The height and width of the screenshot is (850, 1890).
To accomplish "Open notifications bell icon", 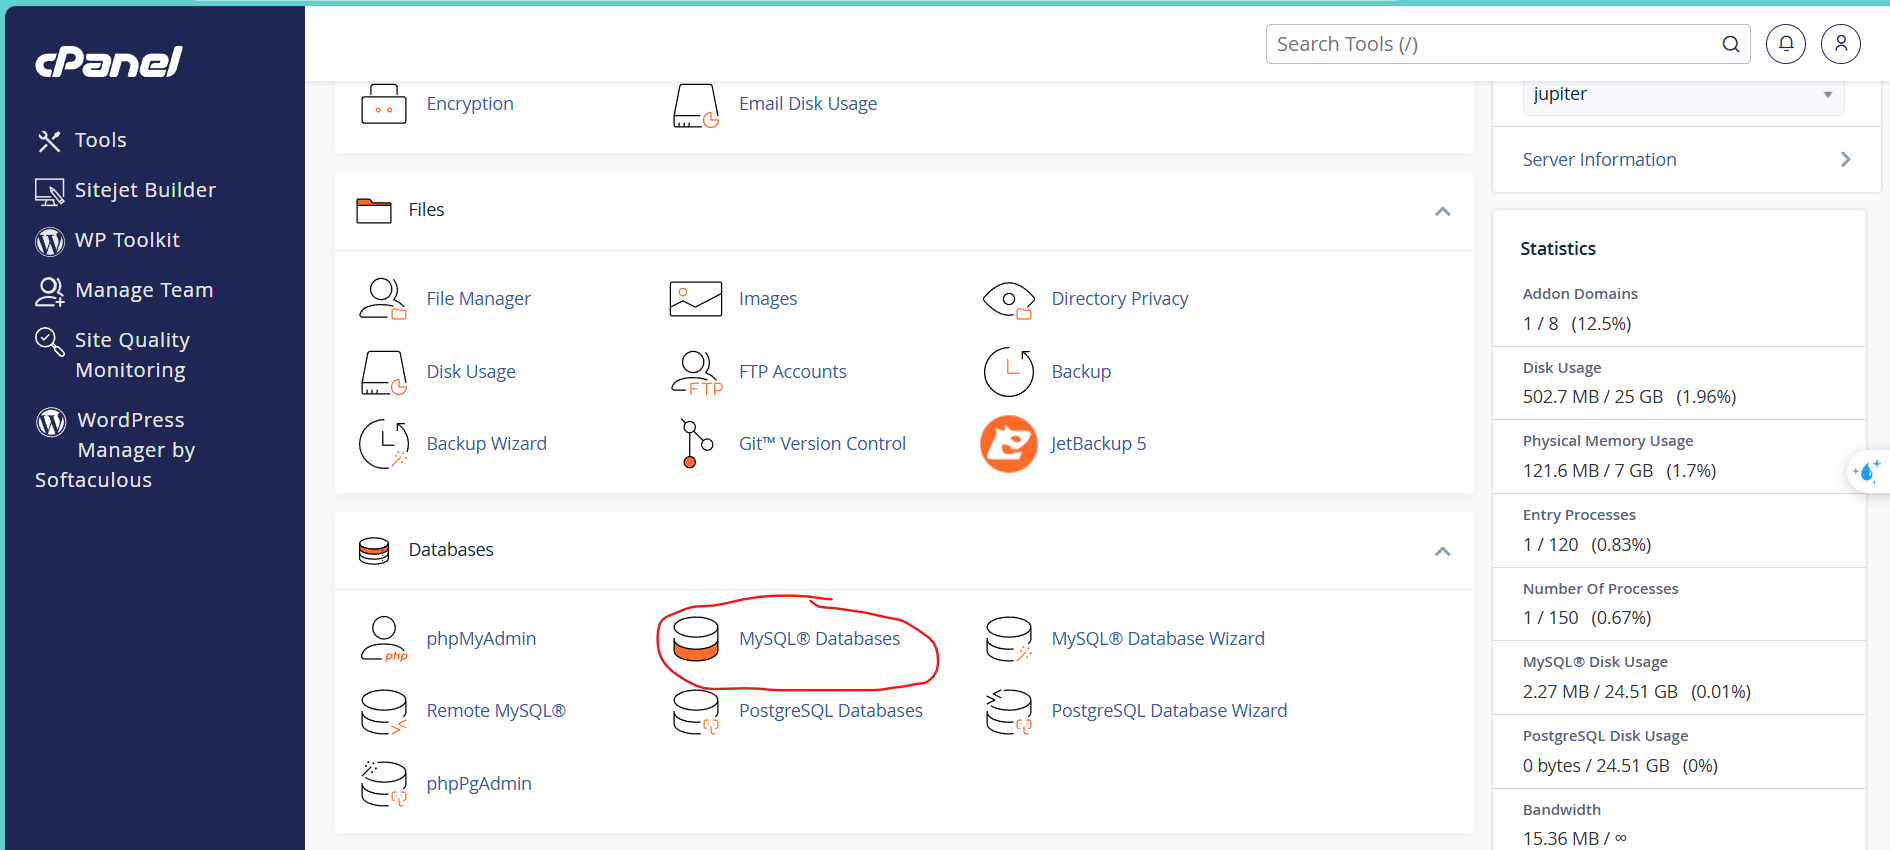I will click(1785, 44).
